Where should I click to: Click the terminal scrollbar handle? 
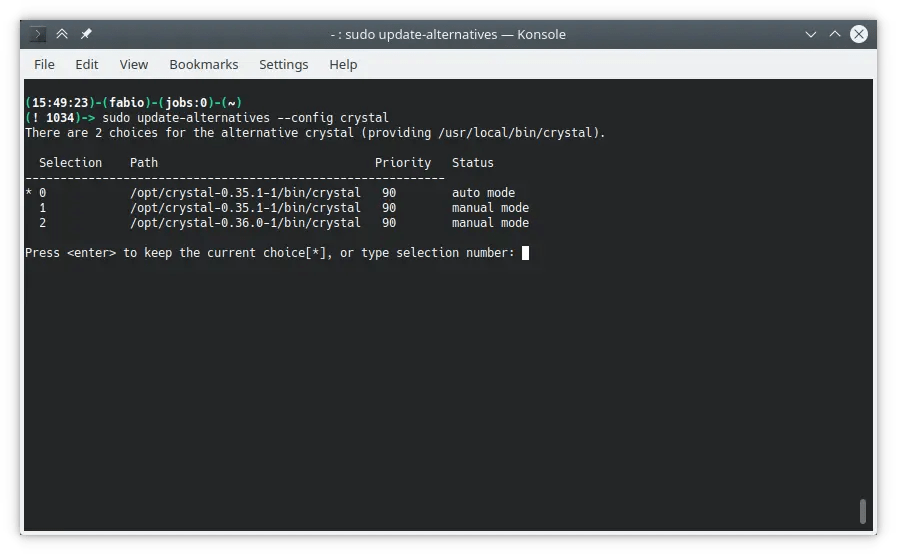863,511
